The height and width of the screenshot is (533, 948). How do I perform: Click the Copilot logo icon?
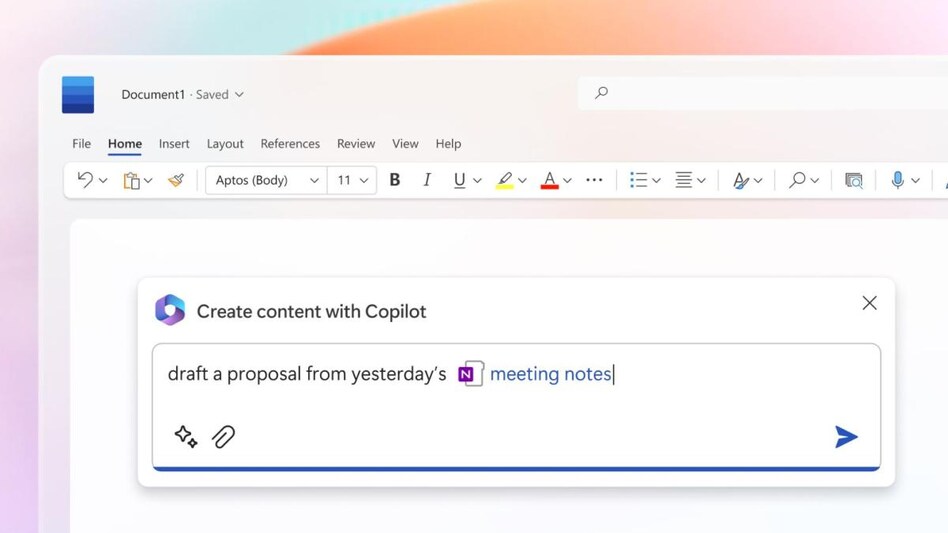pos(170,311)
